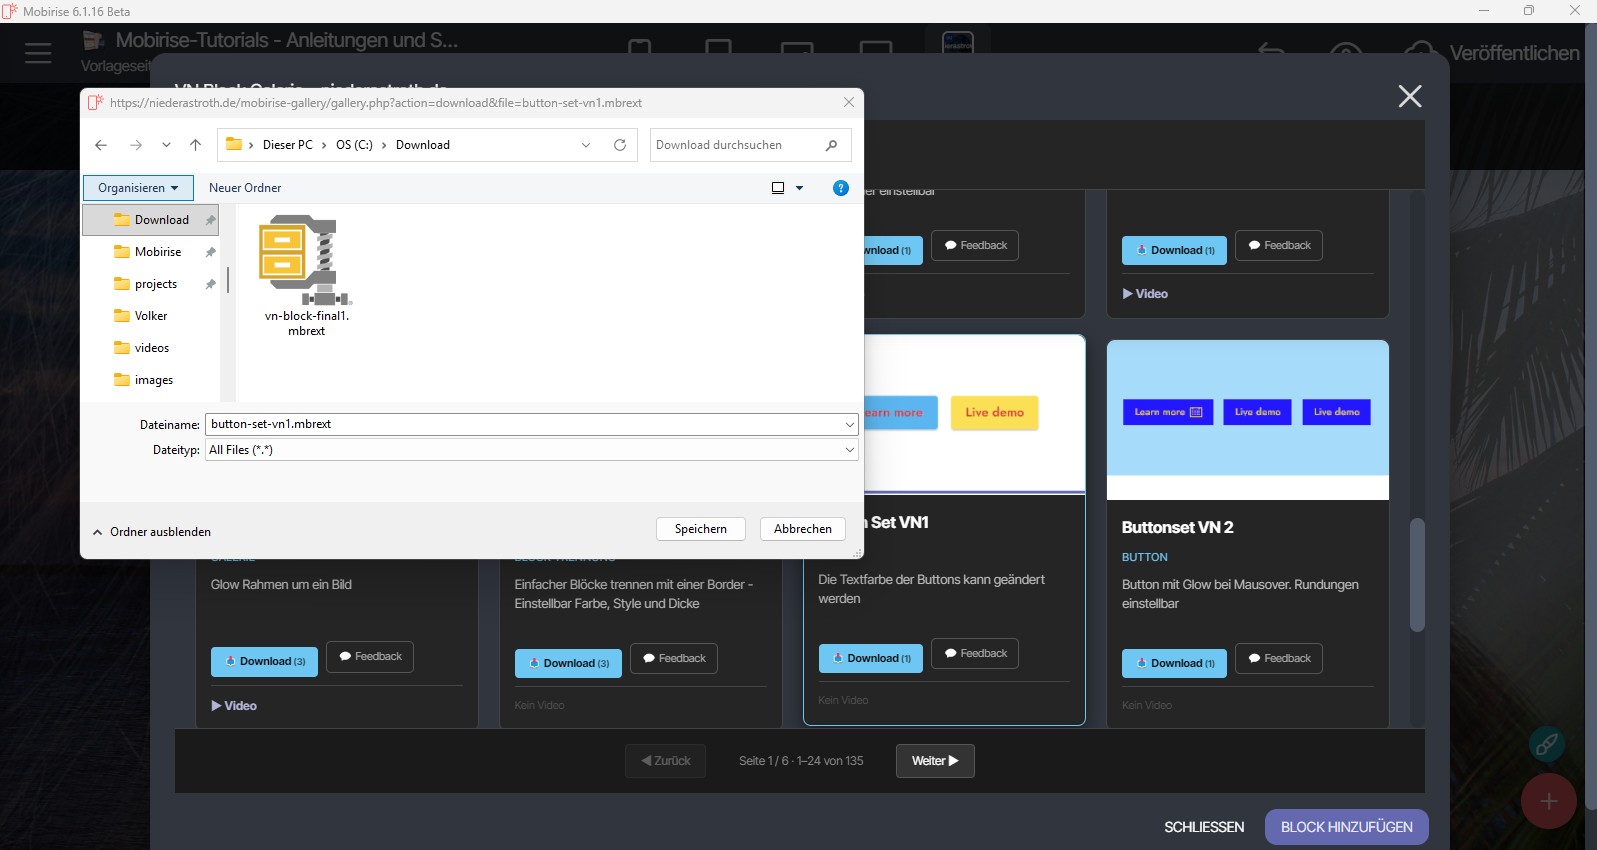Close the Mobirise block gallery overlay
This screenshot has width=1597, height=850.
coord(1410,96)
